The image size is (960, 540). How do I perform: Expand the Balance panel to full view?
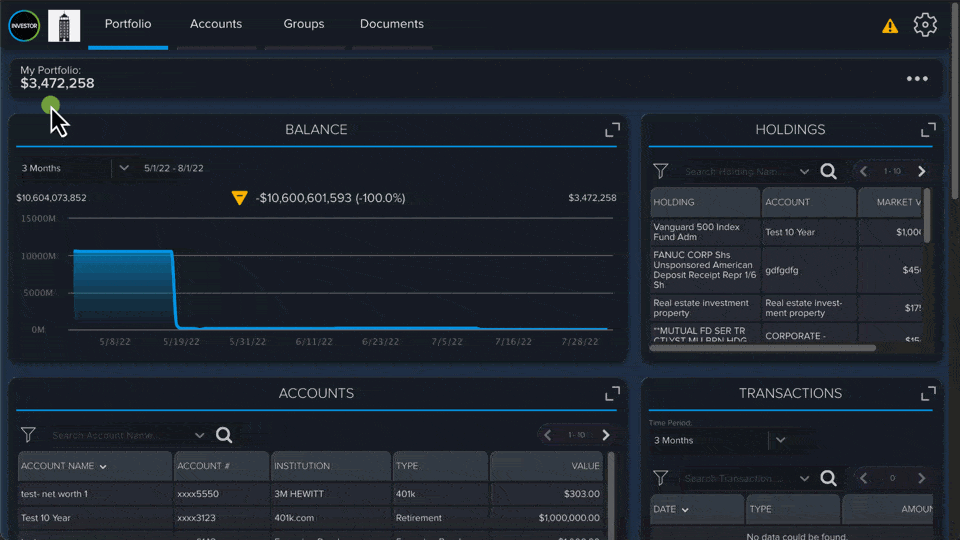[612, 130]
